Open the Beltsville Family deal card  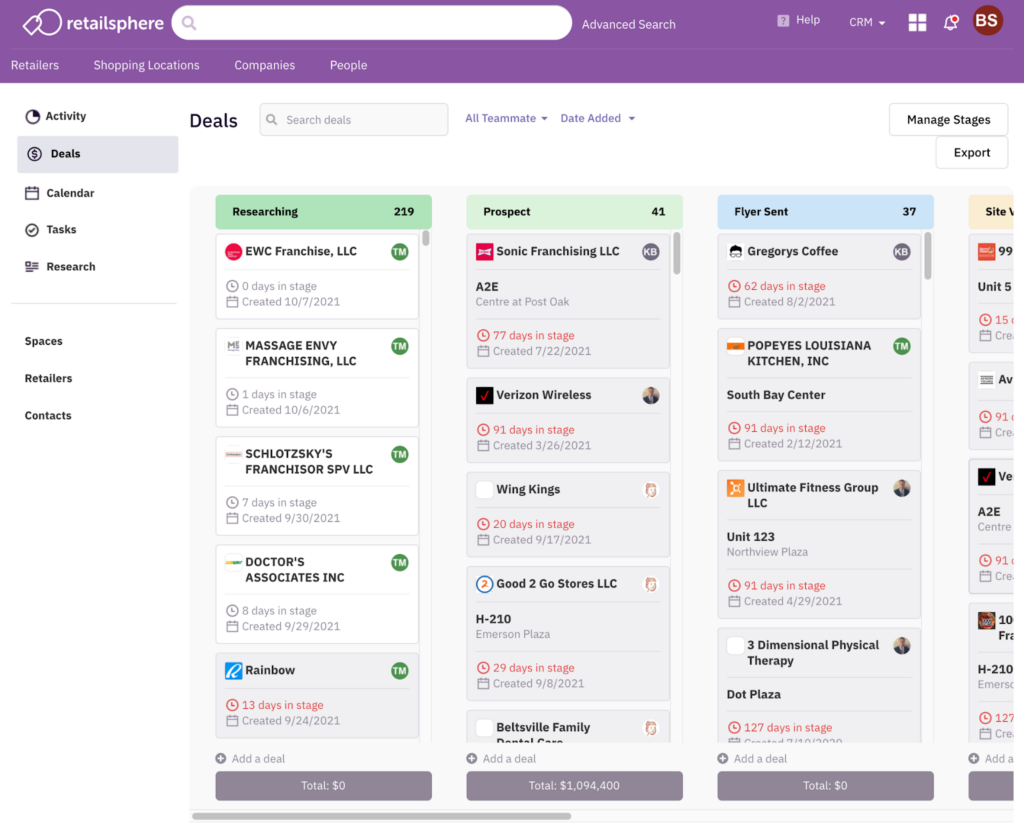568,727
